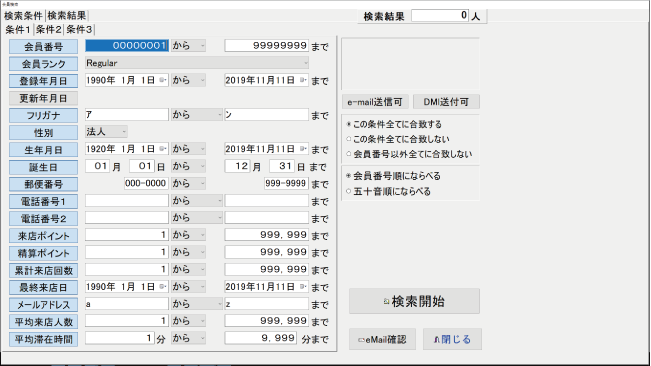Click the 平均滞在時間 end field 9,999
651x366 pixels.
[261, 338]
